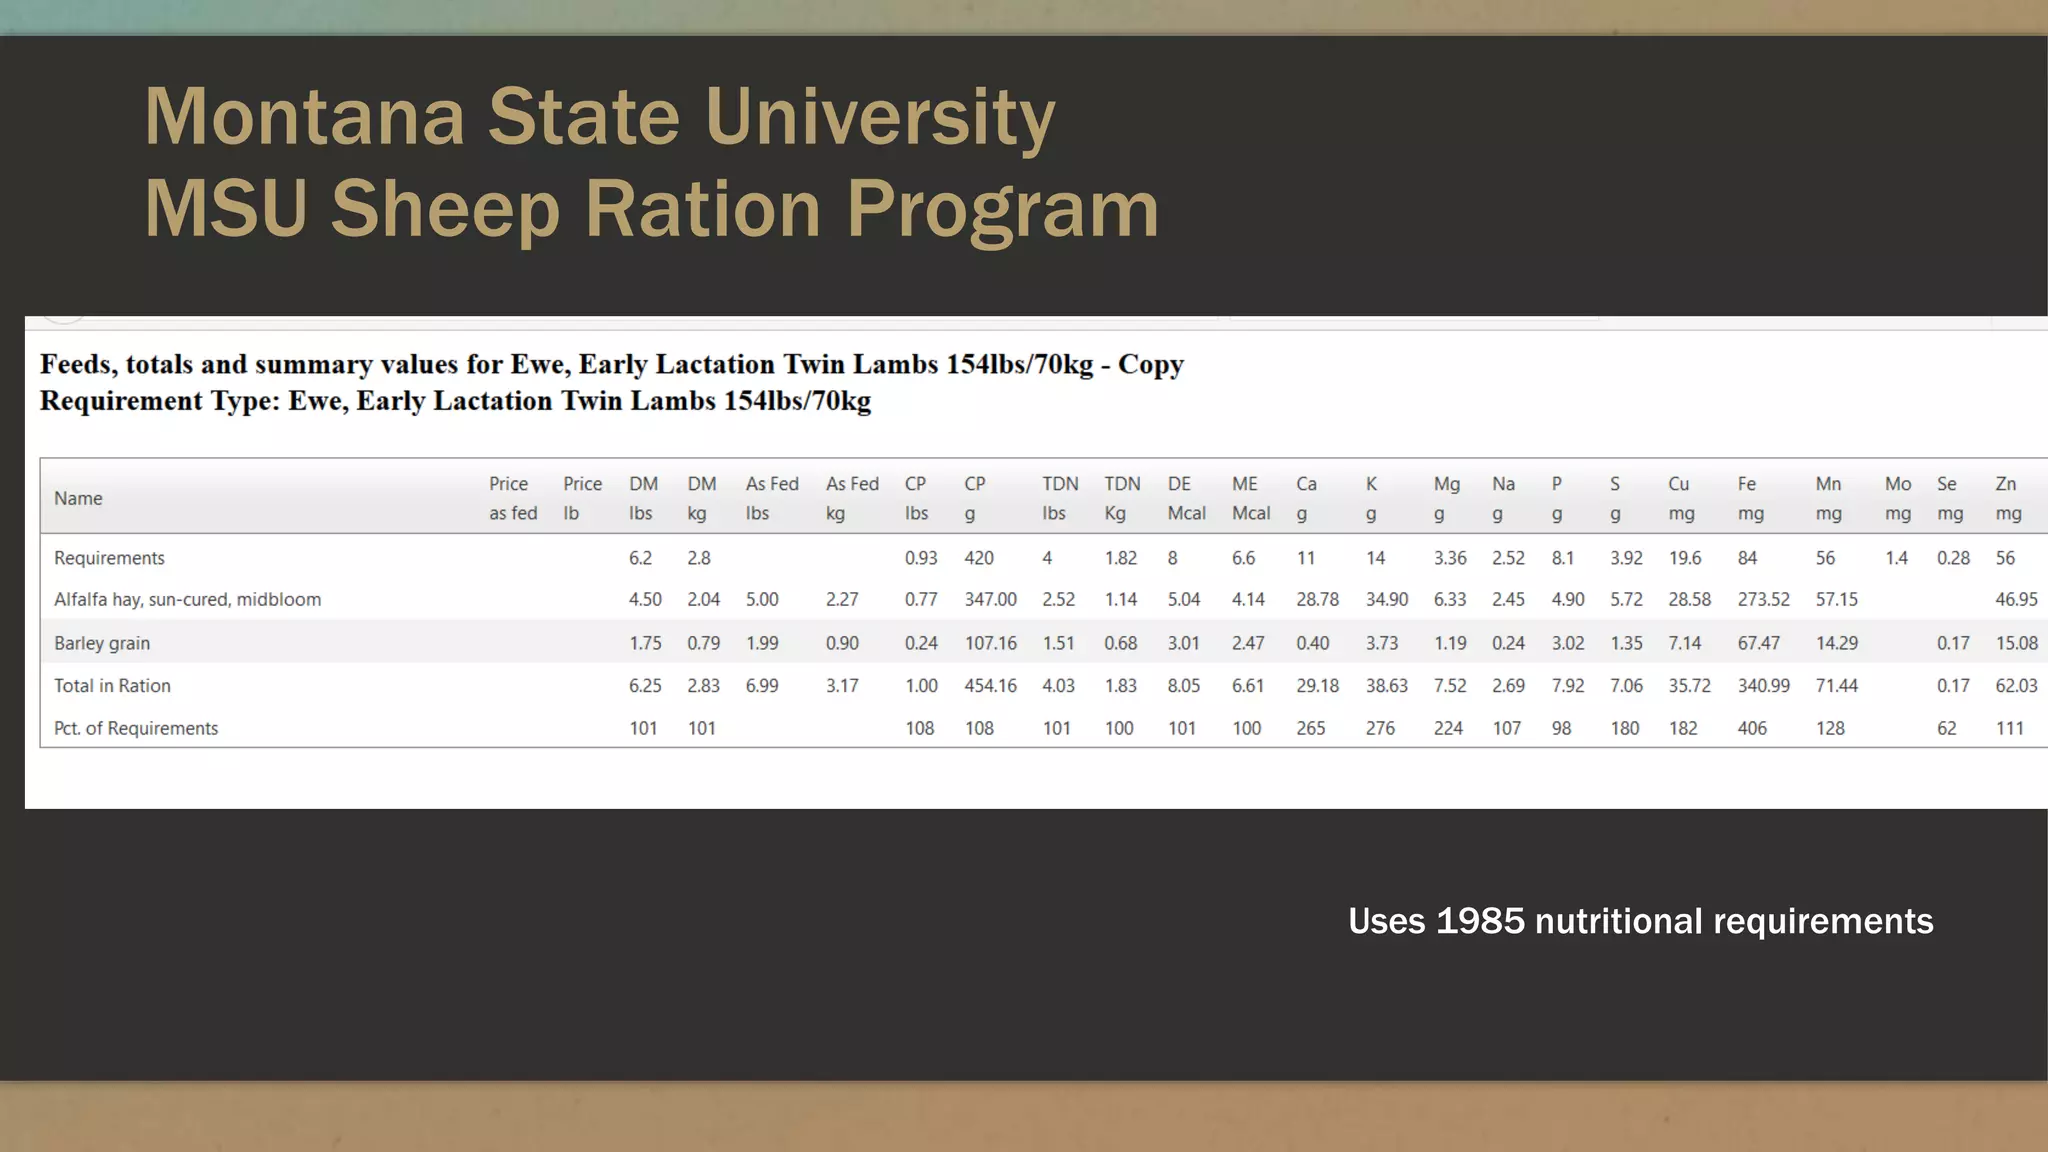
Task: Click Requirements Se value '0.28'
Action: tap(1953, 558)
